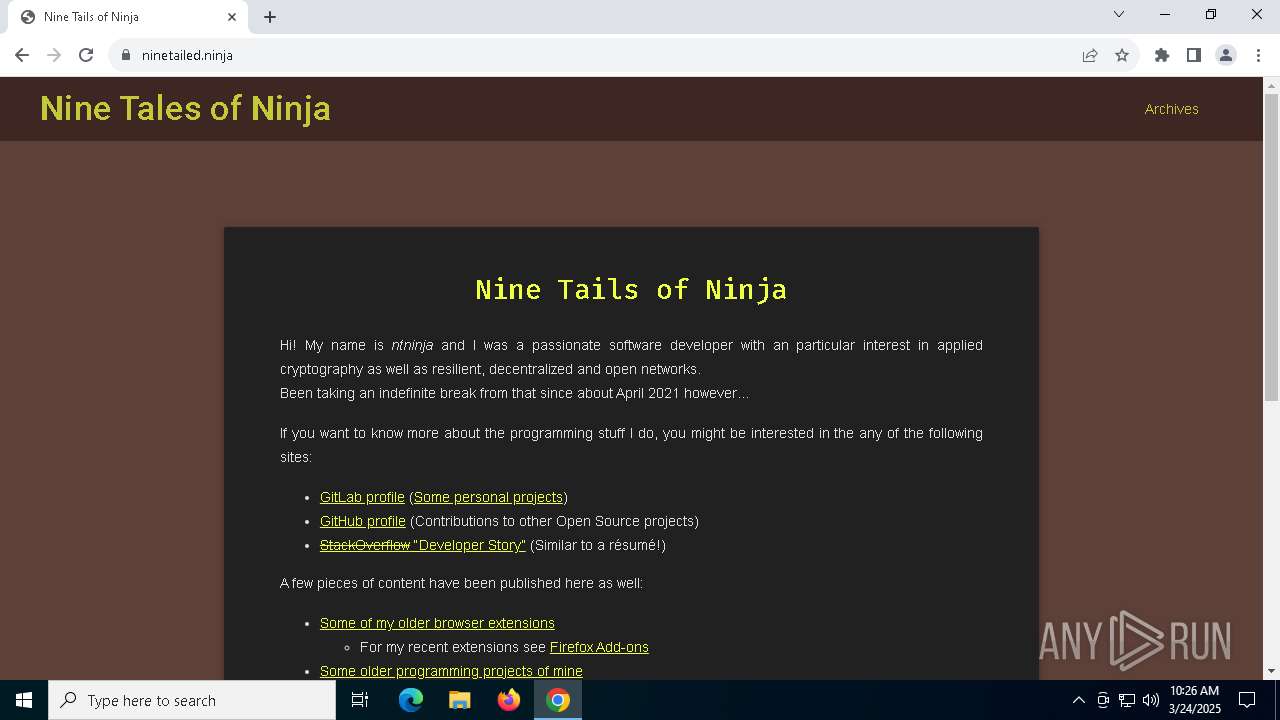Close the Nine Tails of Ninja tab
The image size is (1280, 720).
232,17
